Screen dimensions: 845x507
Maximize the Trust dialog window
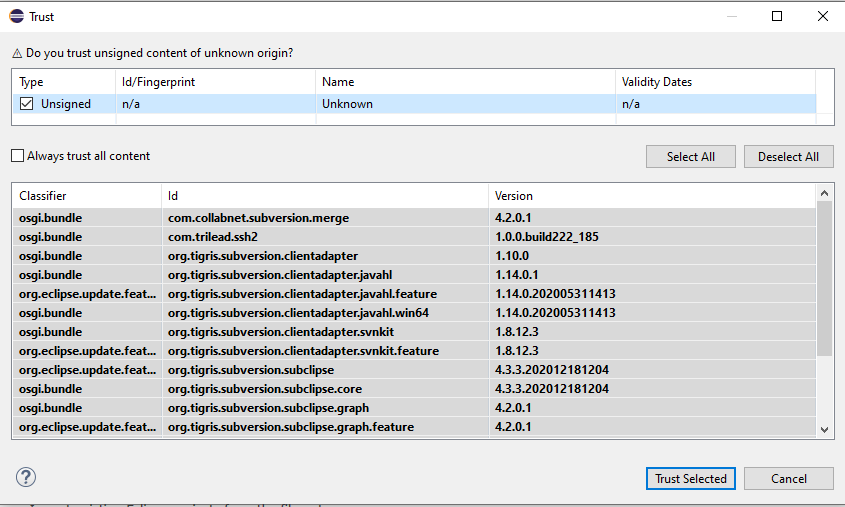(x=777, y=16)
